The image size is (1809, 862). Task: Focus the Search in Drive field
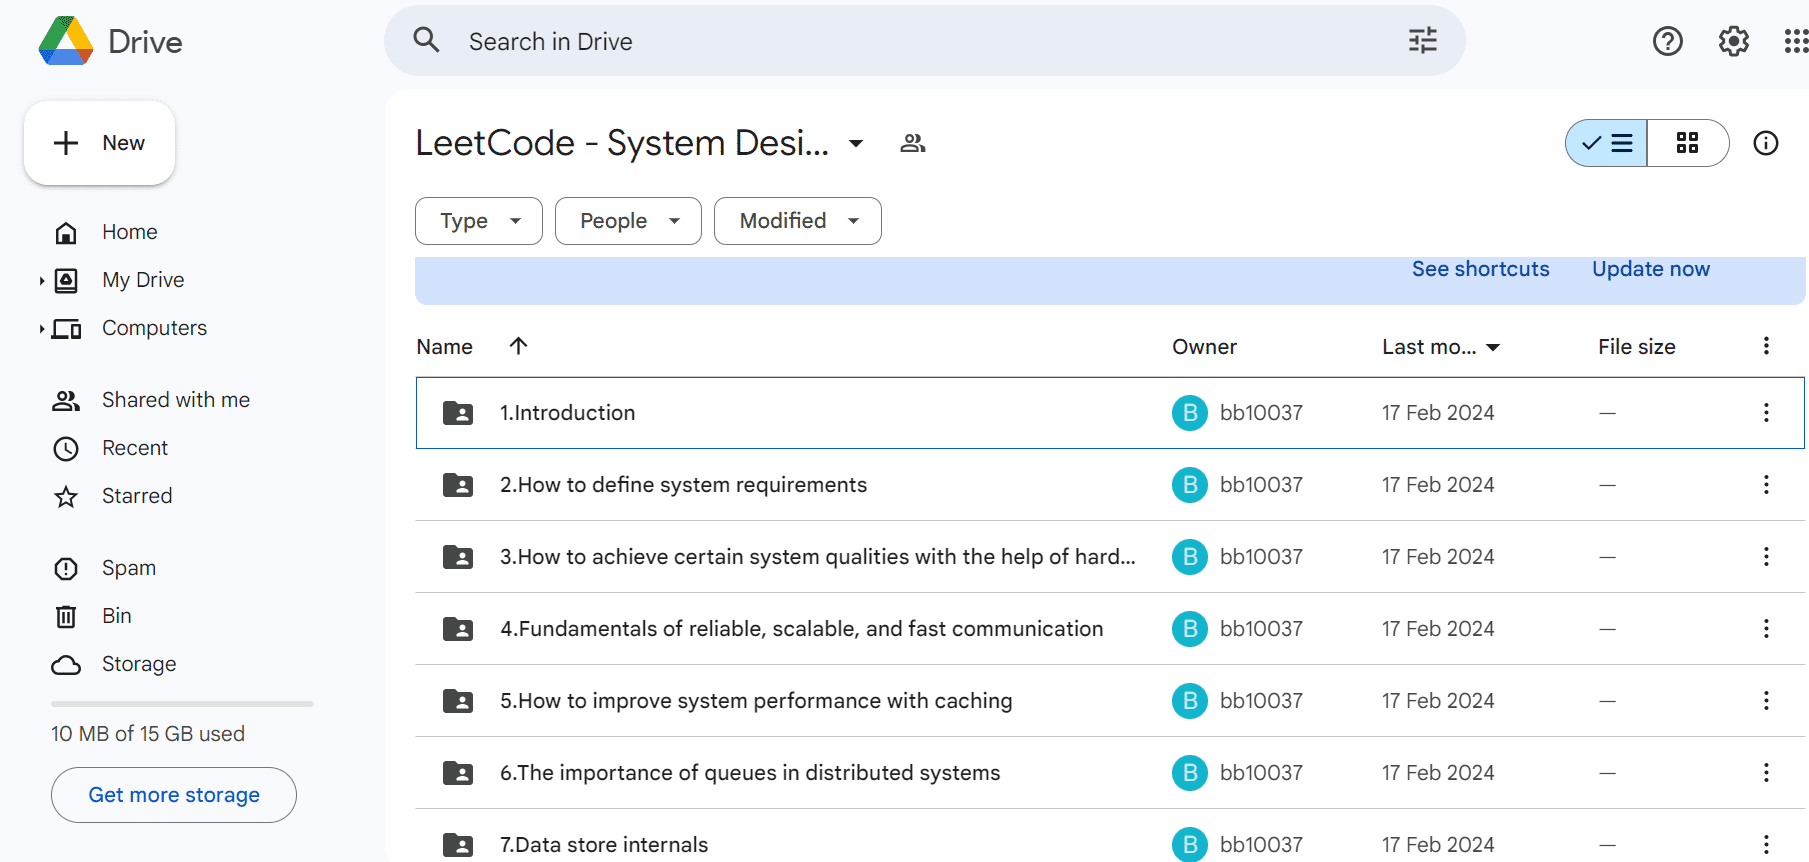tap(925, 41)
